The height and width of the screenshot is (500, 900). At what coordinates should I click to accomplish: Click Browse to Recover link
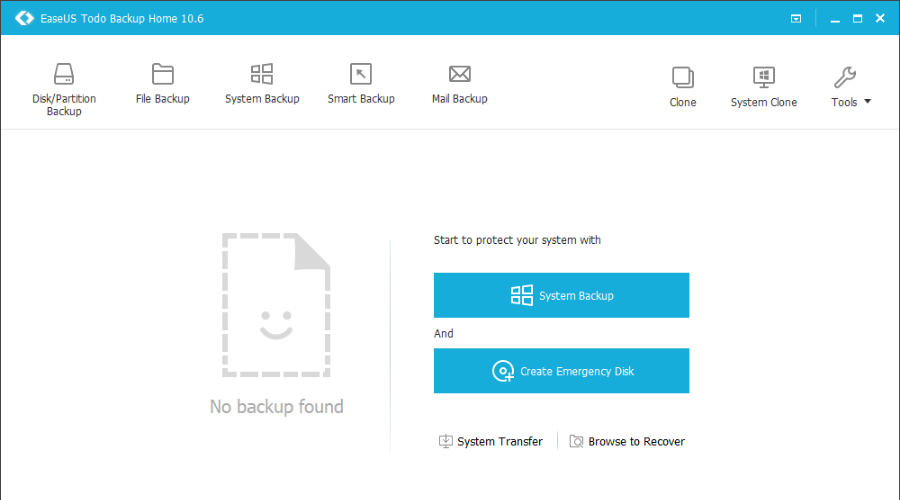pos(627,441)
